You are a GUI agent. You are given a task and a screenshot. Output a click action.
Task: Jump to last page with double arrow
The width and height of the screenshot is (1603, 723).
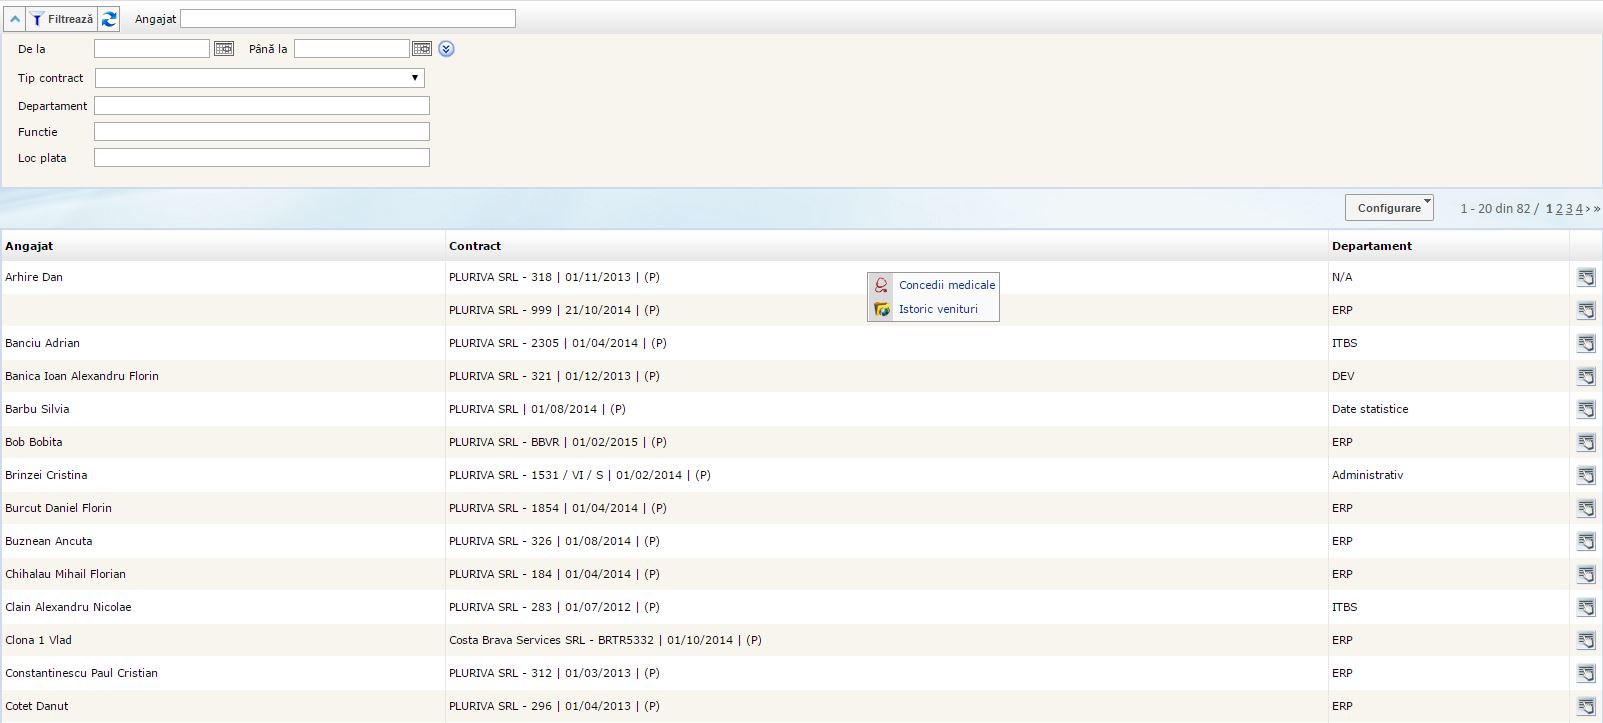coord(1597,209)
